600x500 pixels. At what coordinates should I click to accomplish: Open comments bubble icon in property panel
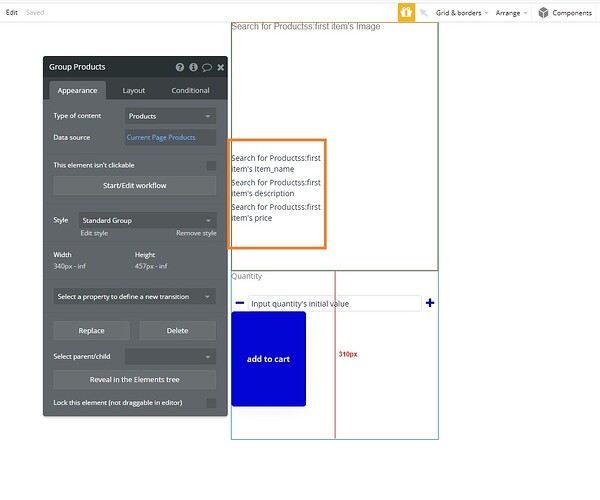pyautogui.click(x=207, y=68)
